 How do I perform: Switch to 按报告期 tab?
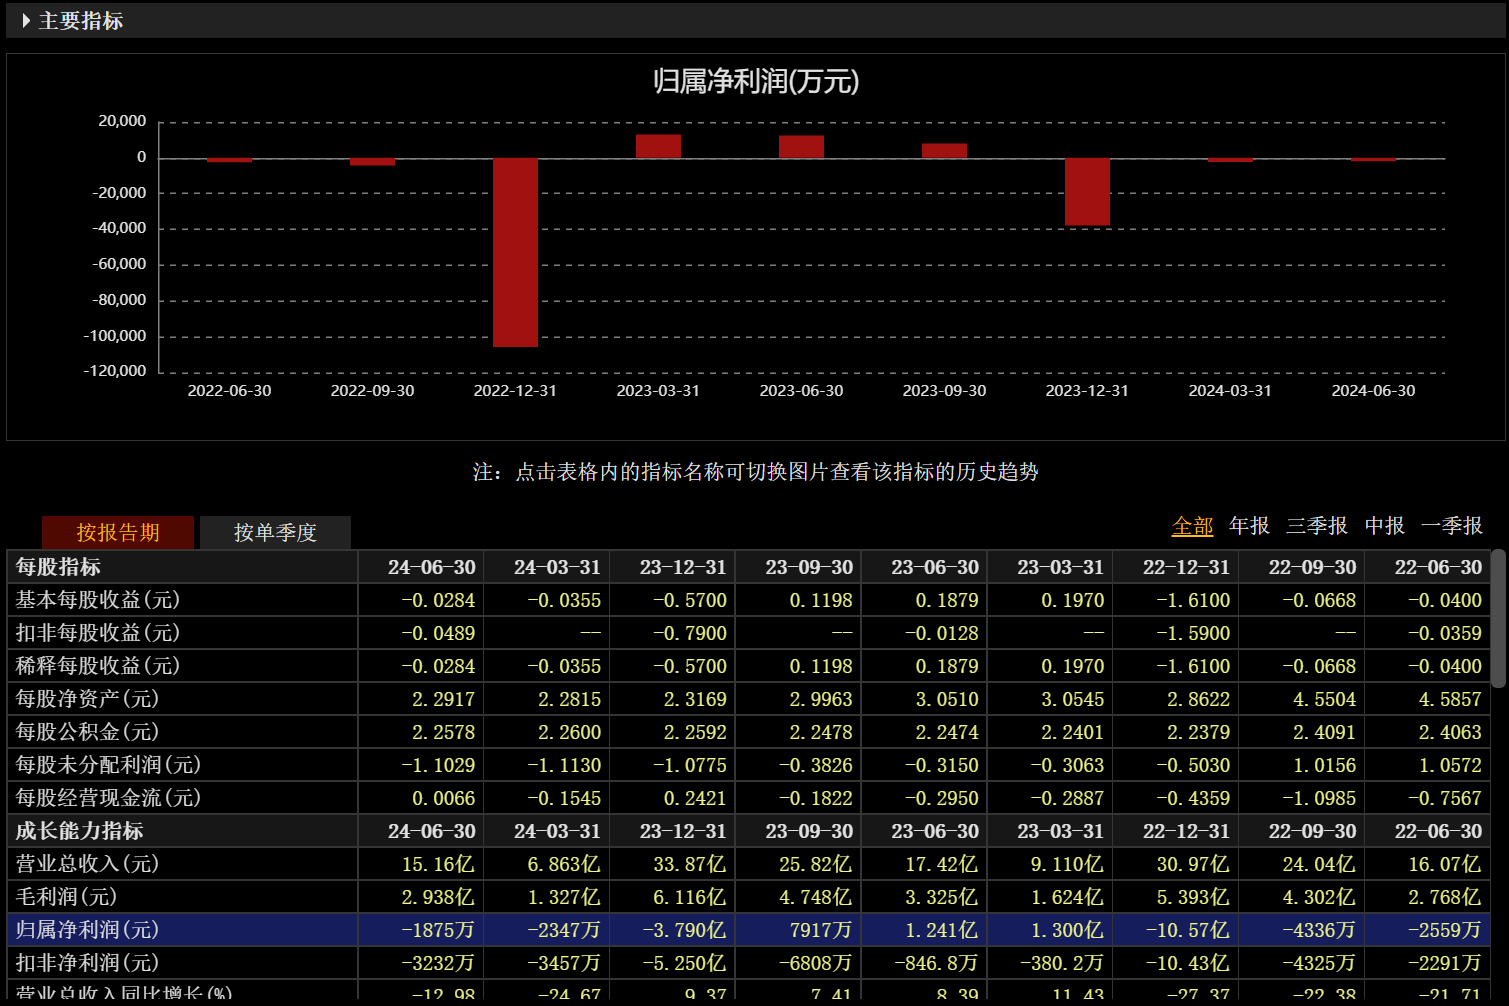[x=118, y=532]
